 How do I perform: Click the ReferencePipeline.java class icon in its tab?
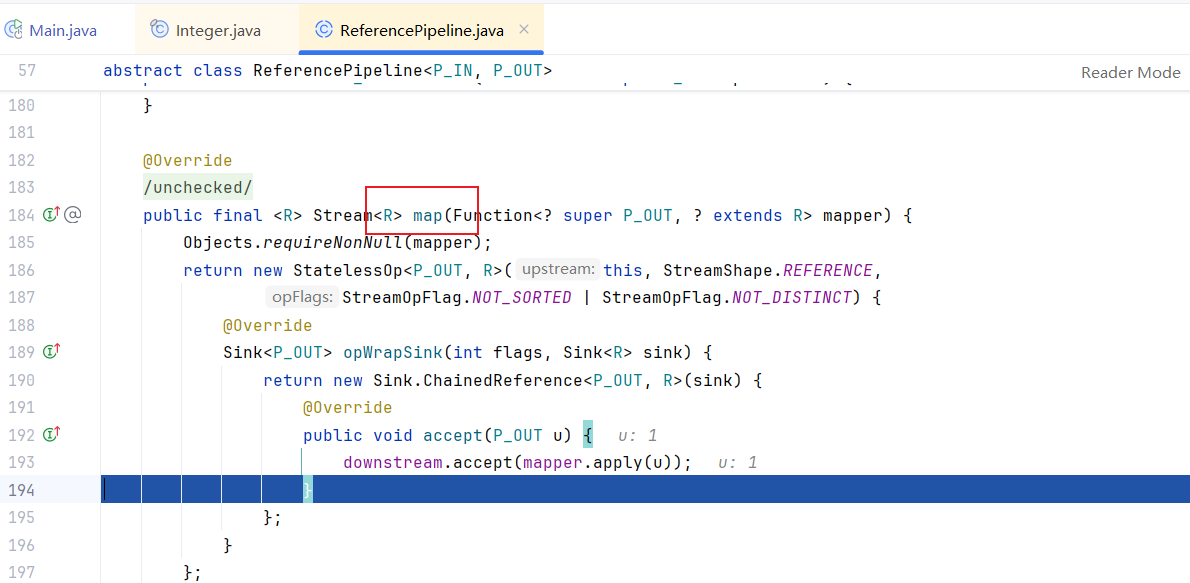pyautogui.click(x=323, y=30)
